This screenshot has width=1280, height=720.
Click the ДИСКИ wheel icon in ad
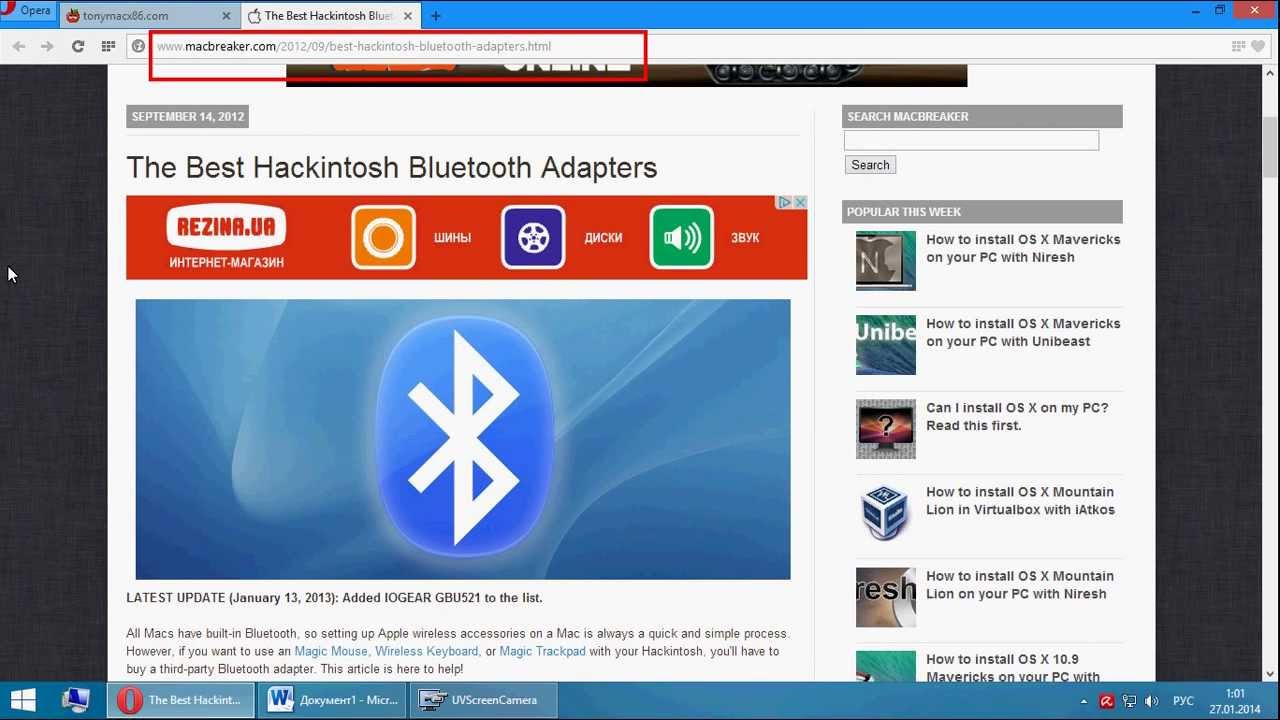tap(533, 237)
